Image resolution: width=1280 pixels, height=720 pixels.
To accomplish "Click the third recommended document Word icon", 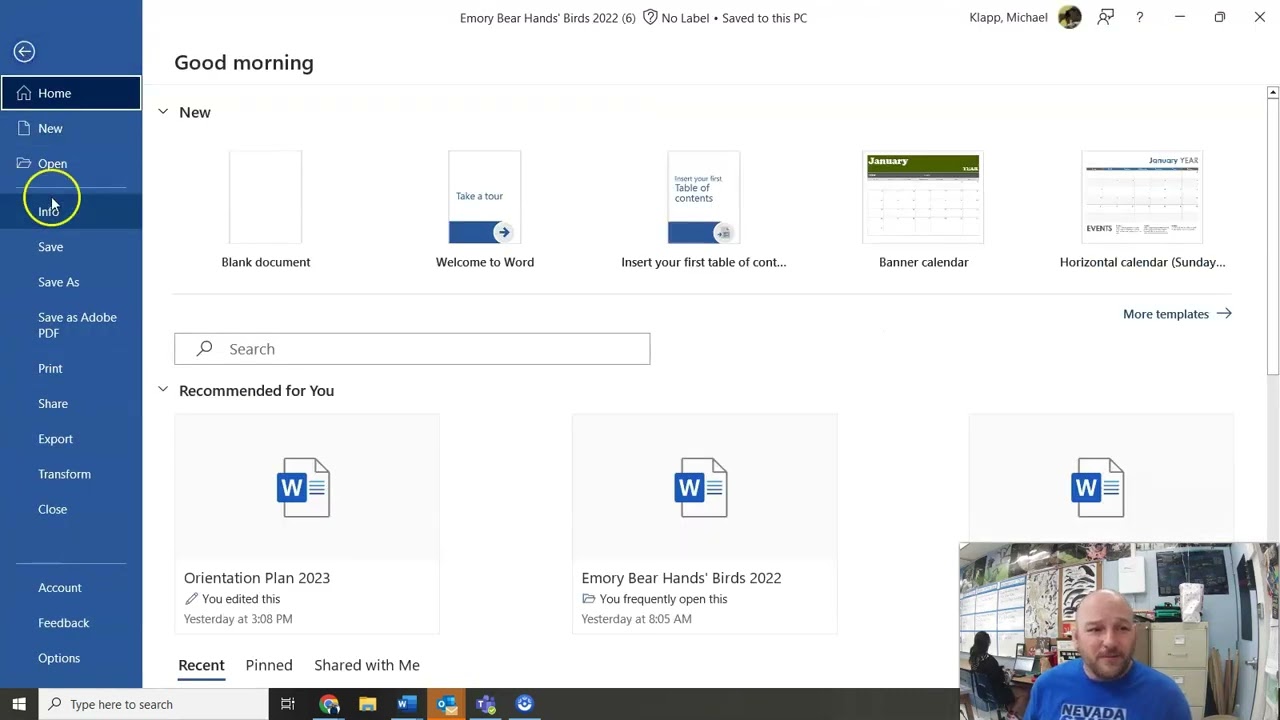I will coord(1098,487).
